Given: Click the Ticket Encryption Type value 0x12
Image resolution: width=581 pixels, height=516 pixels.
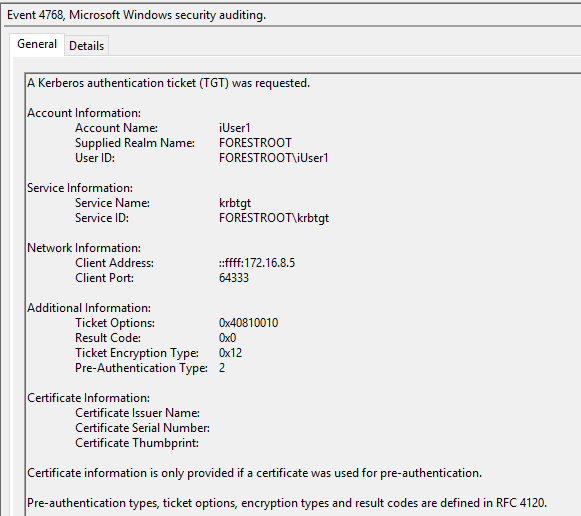Looking at the screenshot, I should point(230,353).
